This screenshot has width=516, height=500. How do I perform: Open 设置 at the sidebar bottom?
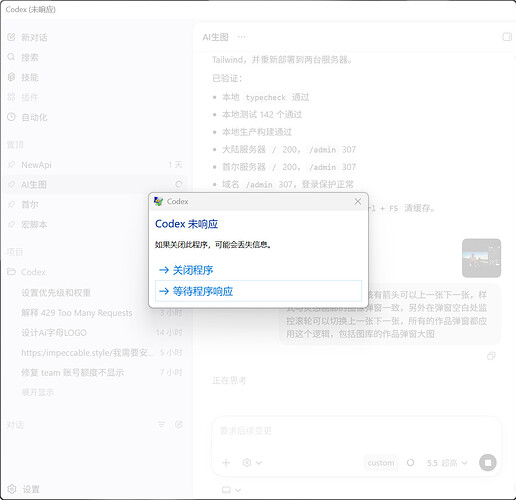tap(31, 489)
